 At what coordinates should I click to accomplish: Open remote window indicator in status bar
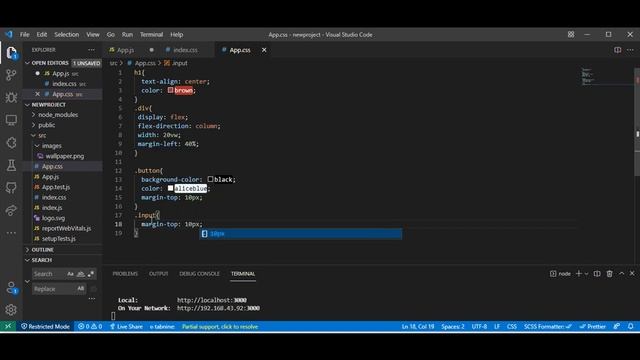pos(8,326)
